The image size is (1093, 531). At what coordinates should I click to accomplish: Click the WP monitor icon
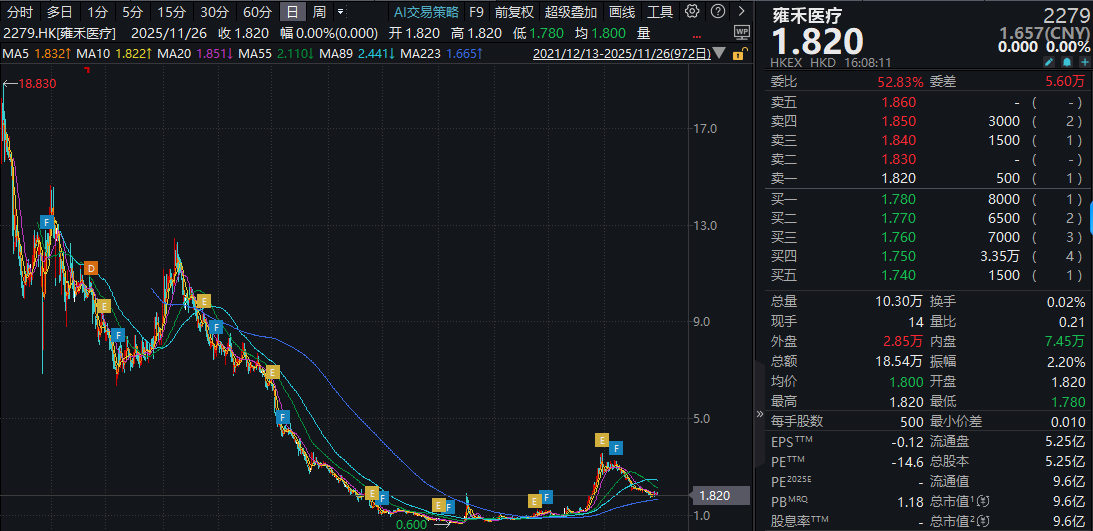(741, 32)
